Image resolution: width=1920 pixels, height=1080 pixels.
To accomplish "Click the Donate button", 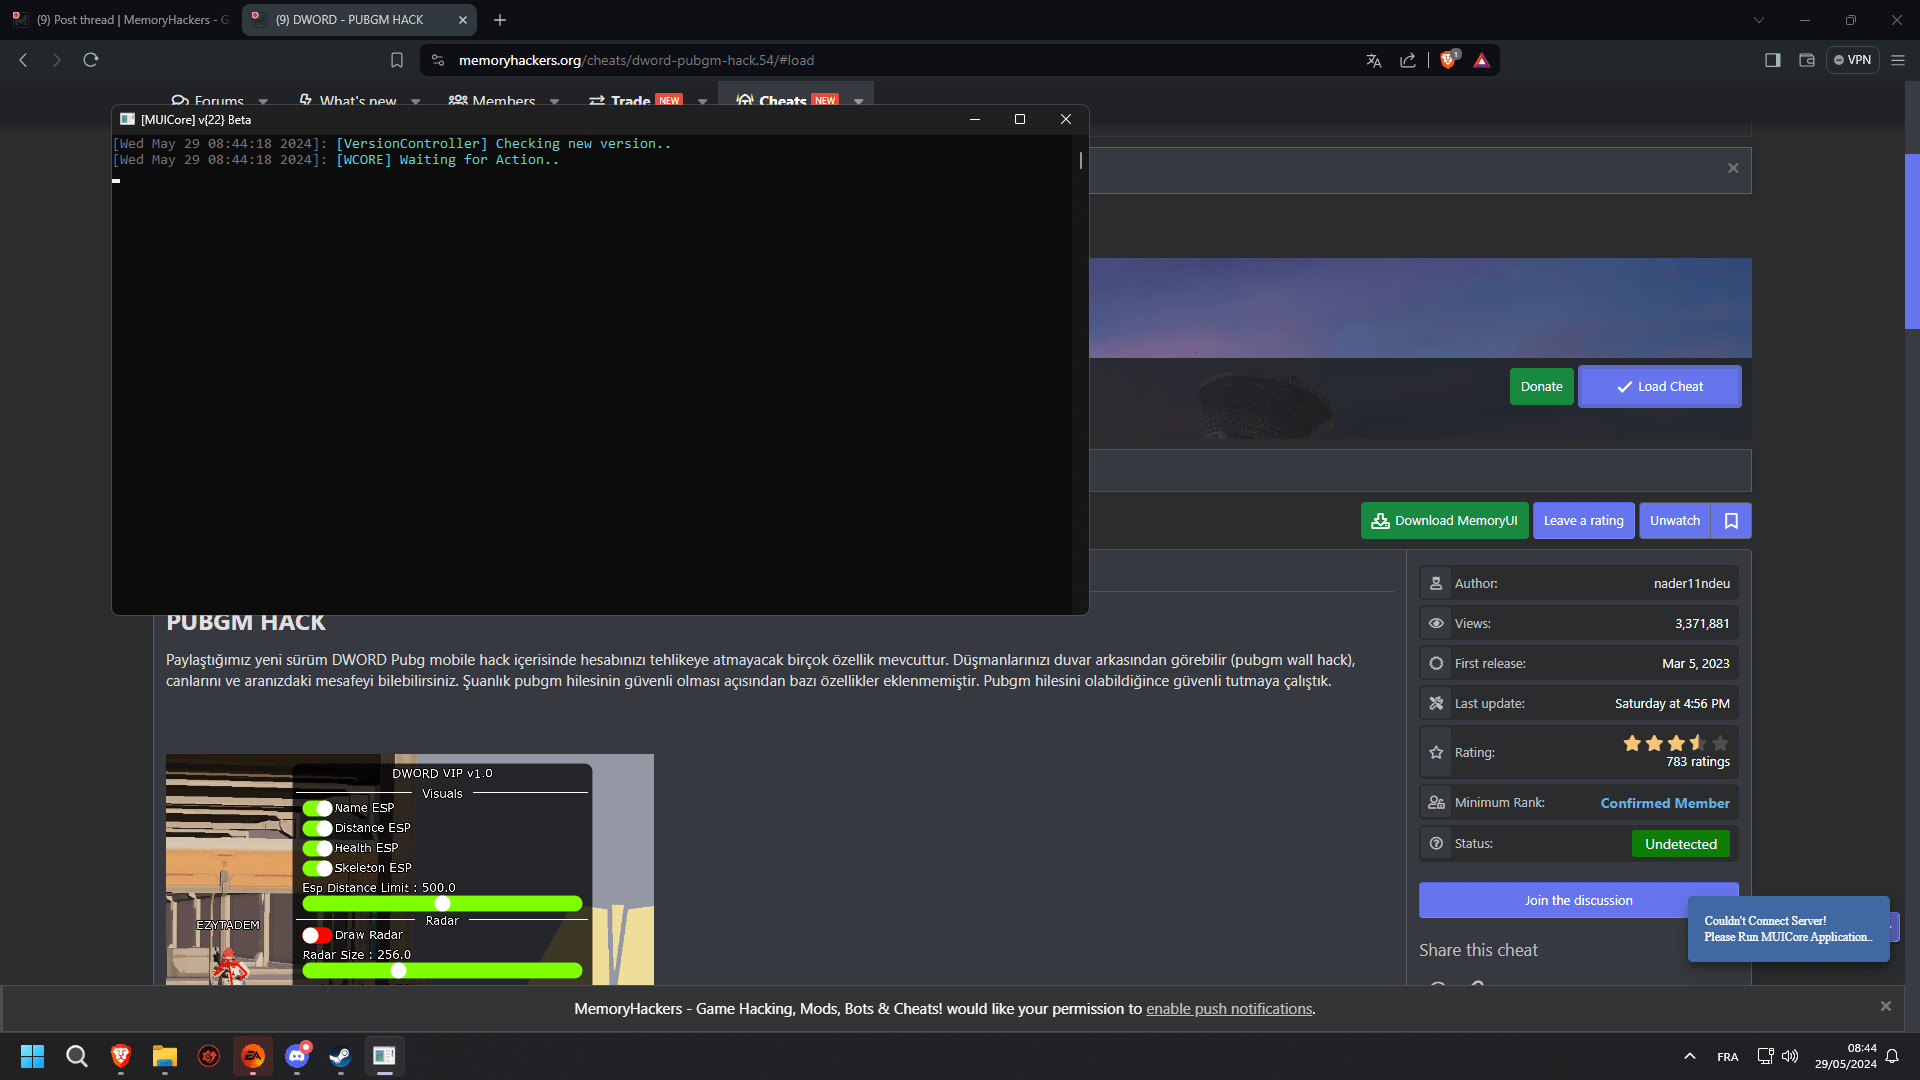I will pyautogui.click(x=1541, y=387).
